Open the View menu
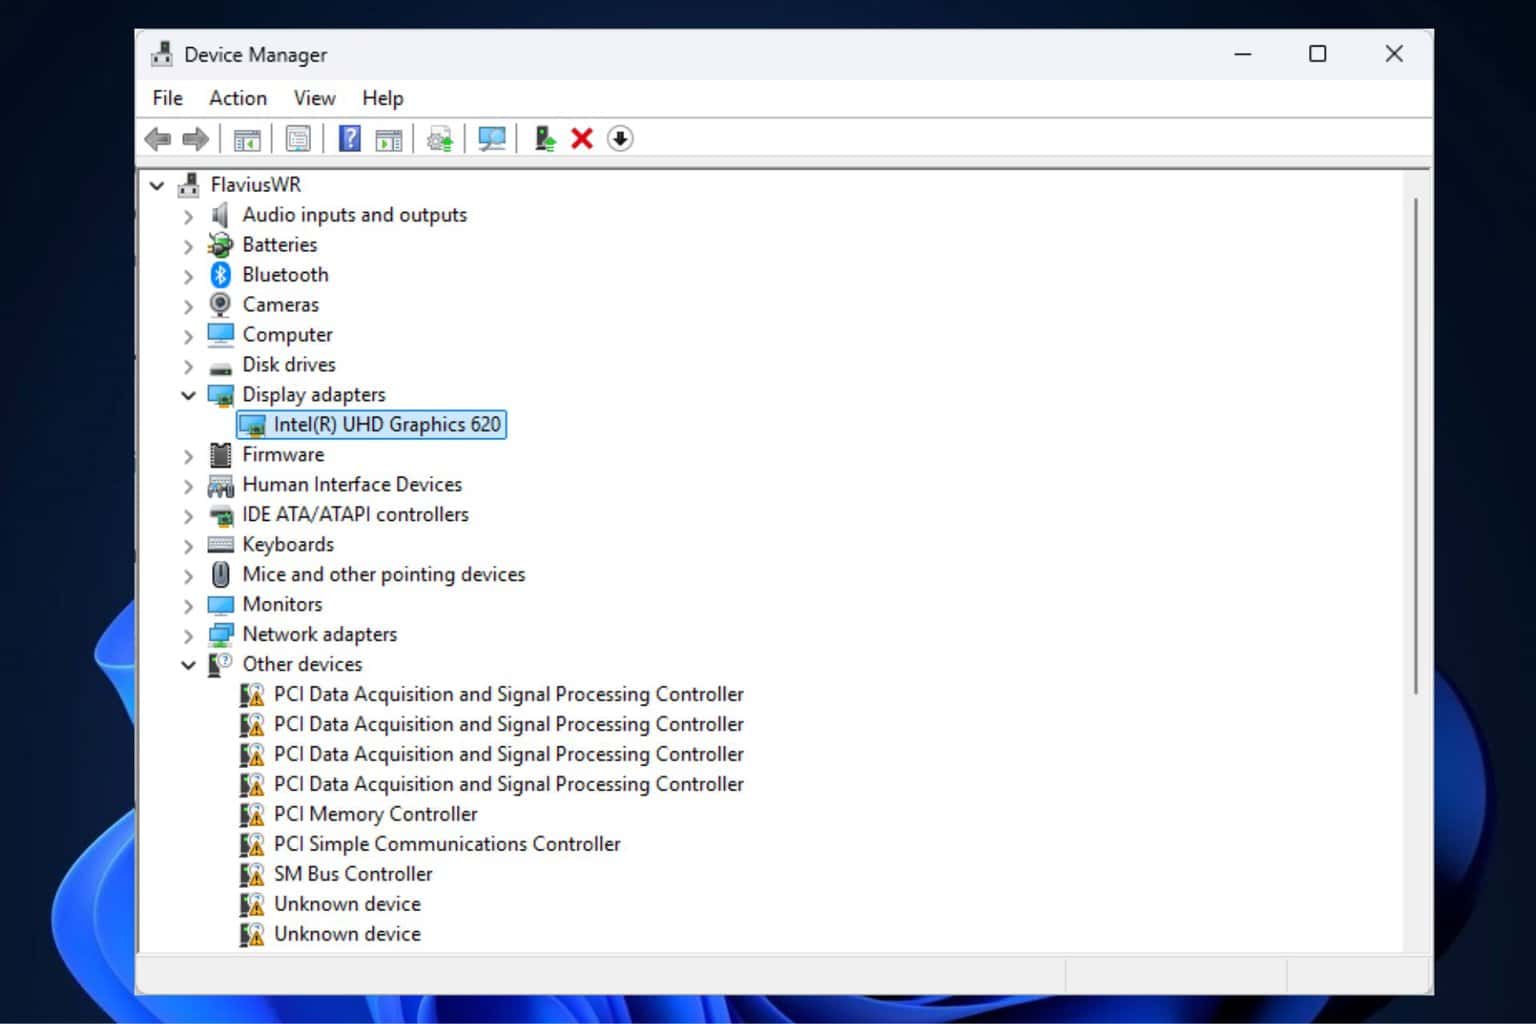Image resolution: width=1536 pixels, height=1024 pixels. (314, 98)
